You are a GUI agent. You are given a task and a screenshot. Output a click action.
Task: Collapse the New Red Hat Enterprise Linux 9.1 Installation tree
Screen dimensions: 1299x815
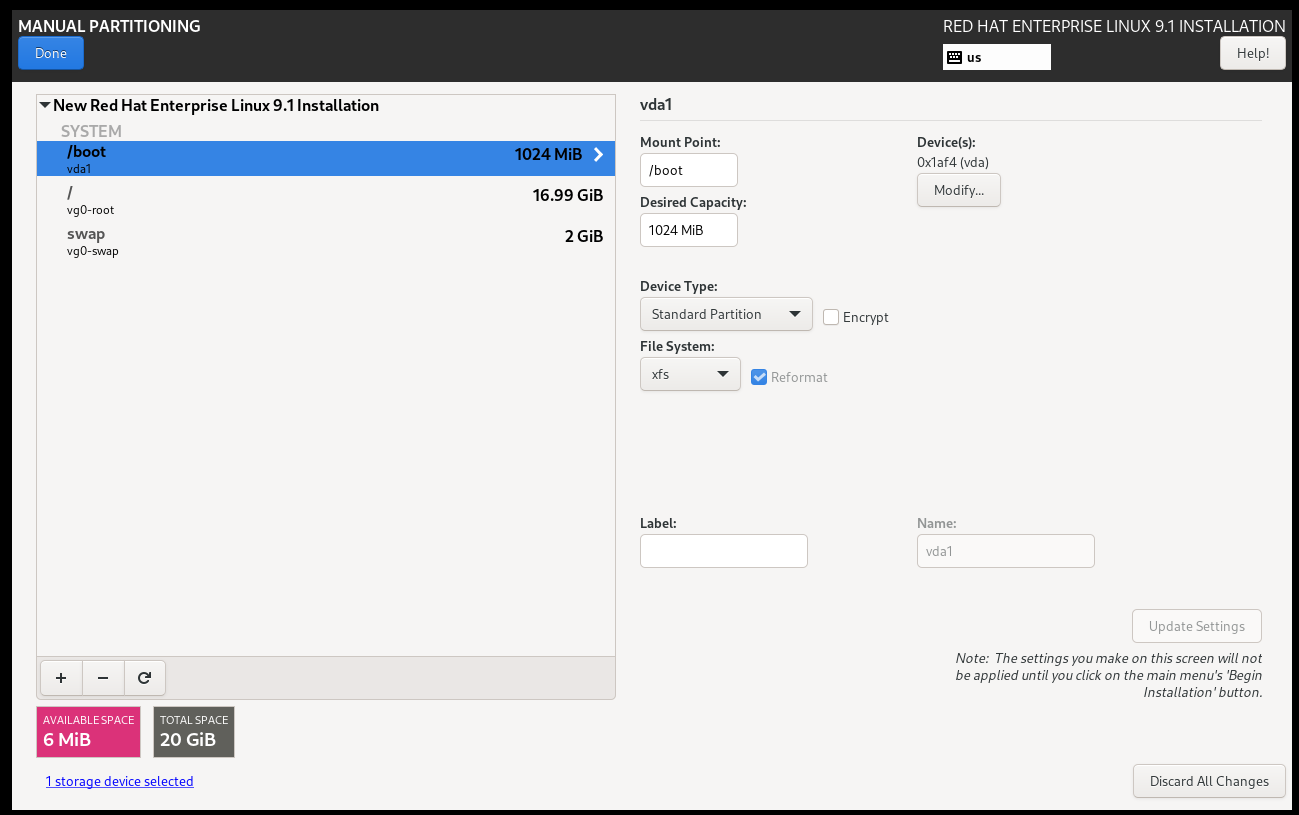44,105
